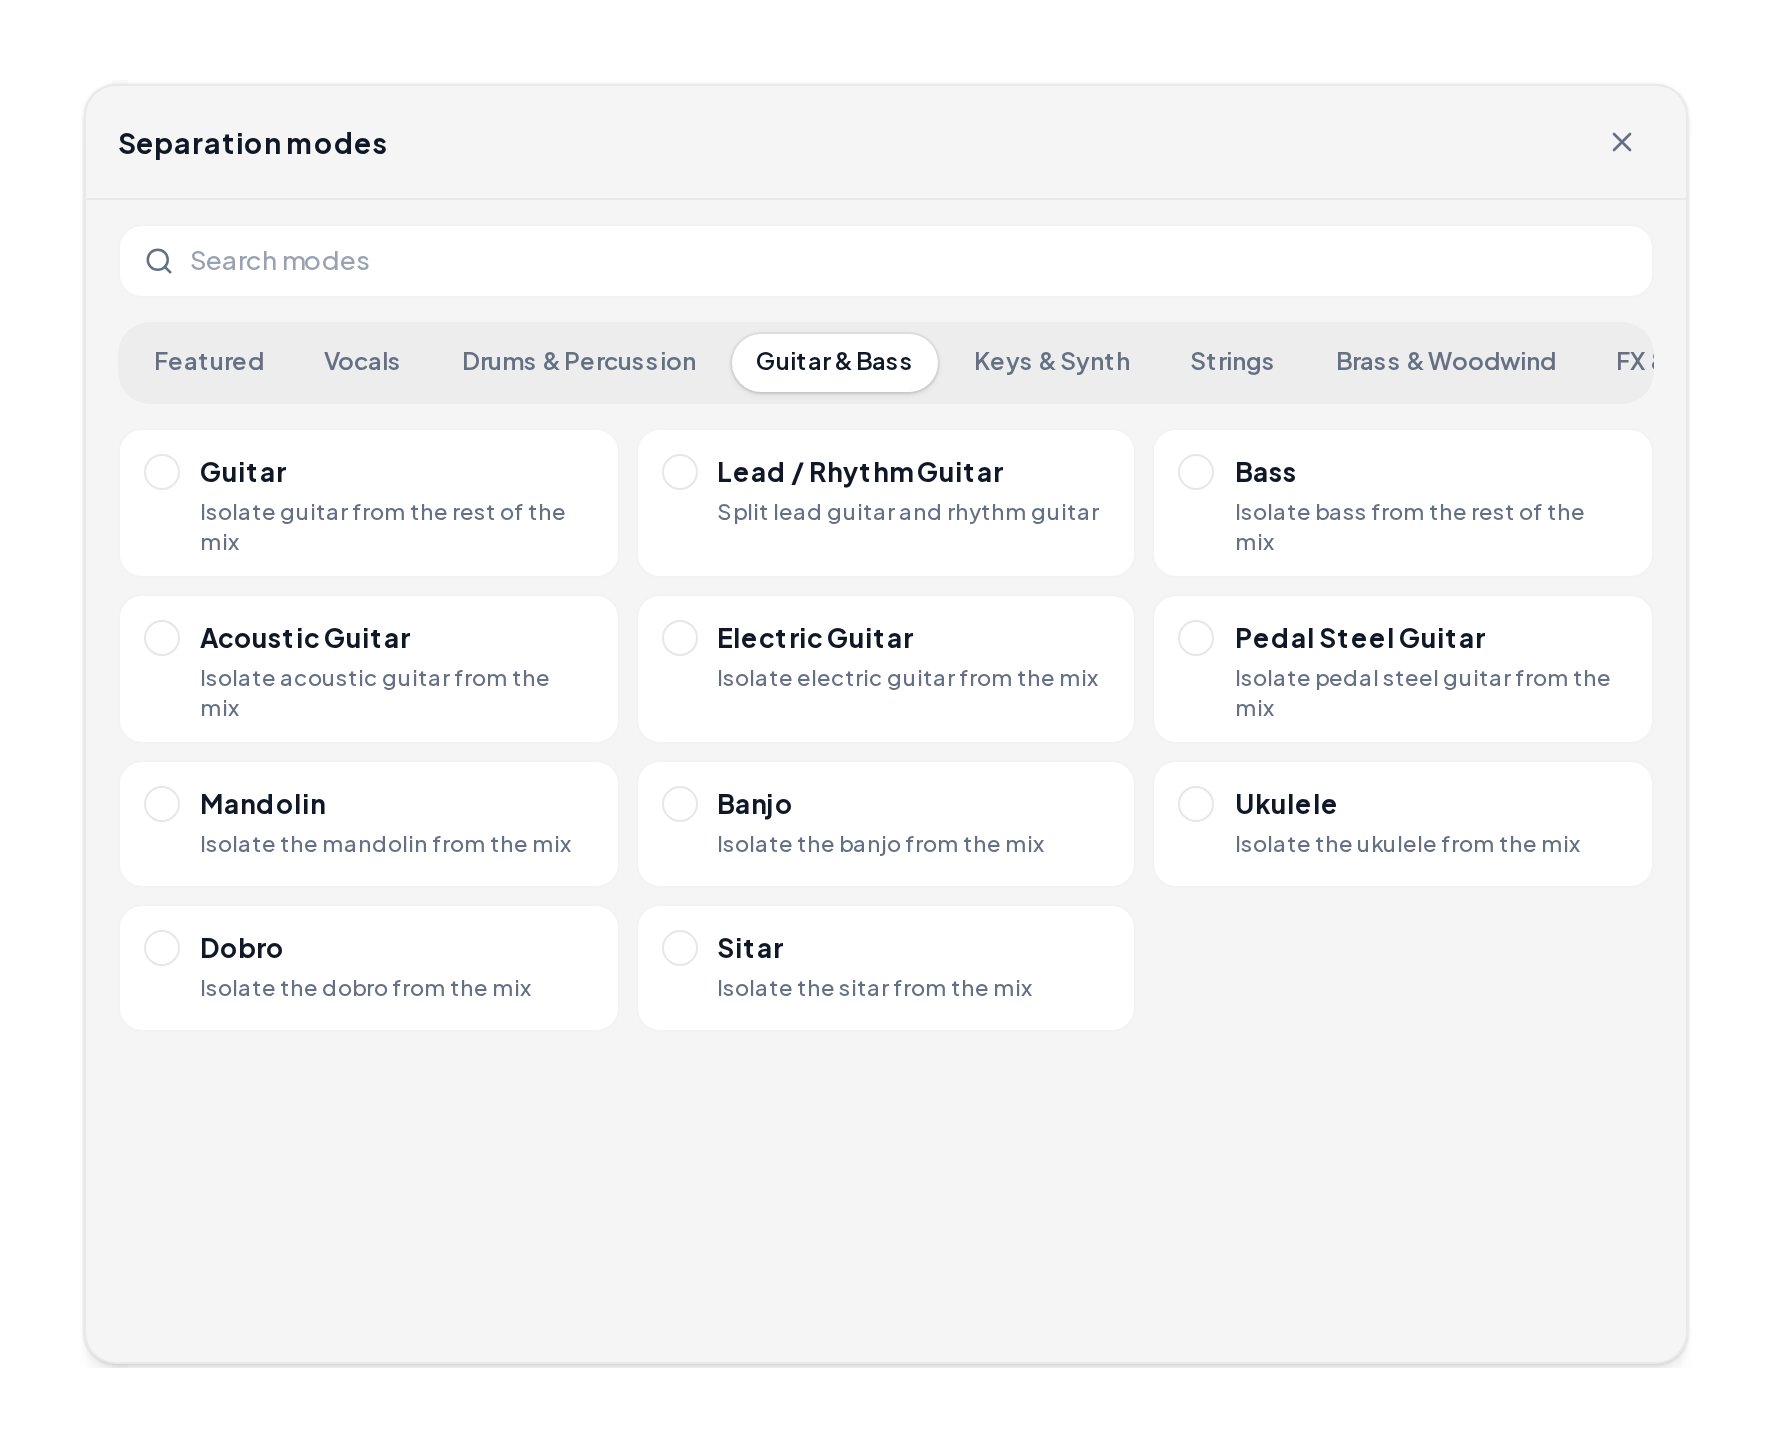Pick the Banjo separation mode card

point(886,824)
